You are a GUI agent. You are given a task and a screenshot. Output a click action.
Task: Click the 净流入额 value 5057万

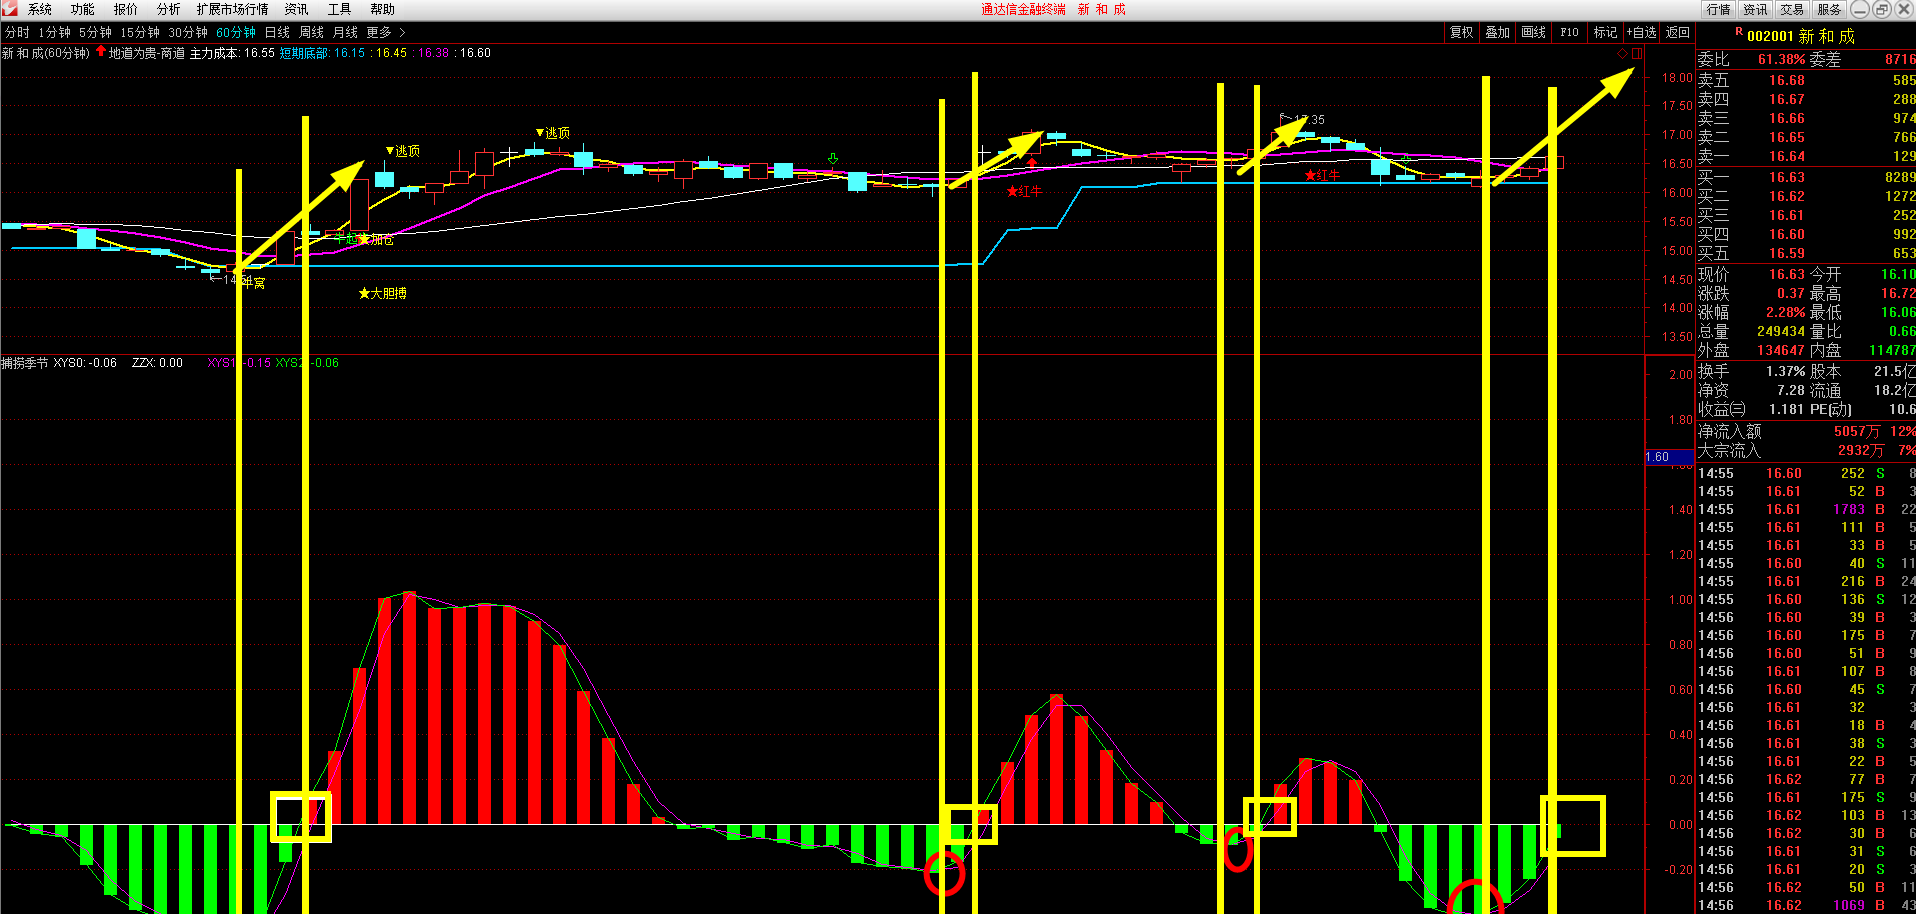coord(1857,432)
